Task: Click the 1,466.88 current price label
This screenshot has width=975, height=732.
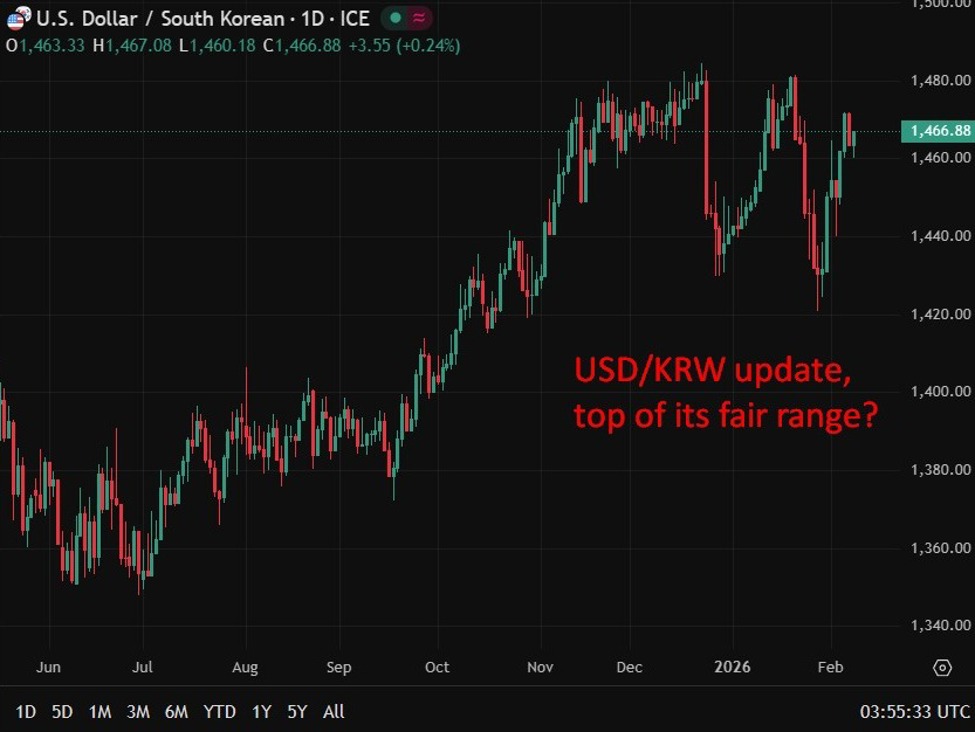Action: (x=936, y=131)
